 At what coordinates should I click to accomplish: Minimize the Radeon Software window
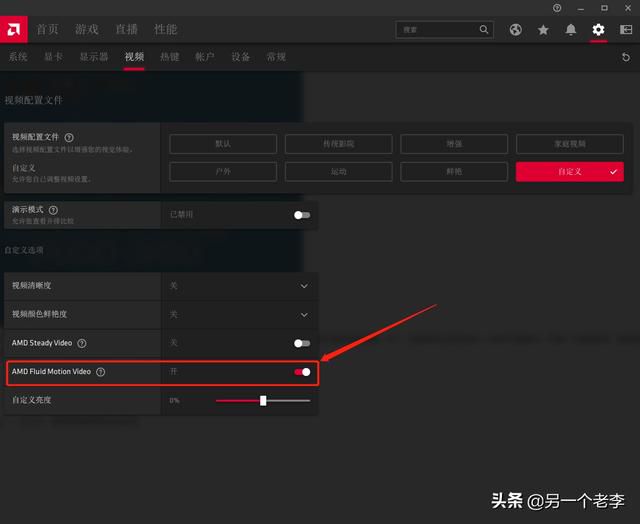click(x=581, y=8)
